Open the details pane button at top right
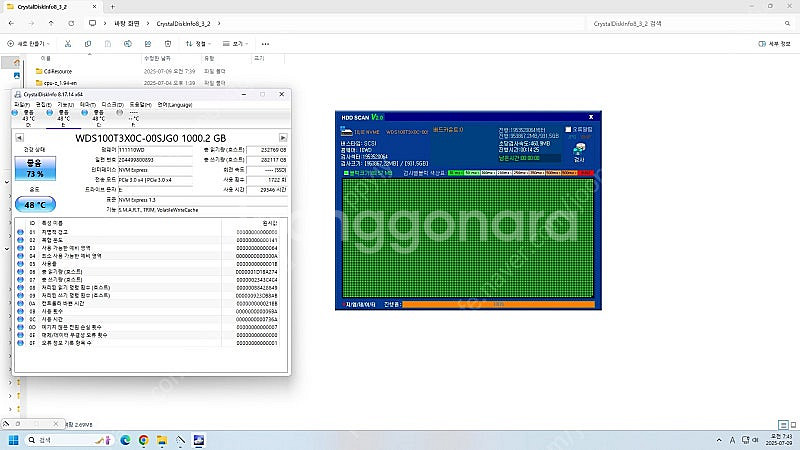This screenshot has height=450, width=800. tap(774, 44)
